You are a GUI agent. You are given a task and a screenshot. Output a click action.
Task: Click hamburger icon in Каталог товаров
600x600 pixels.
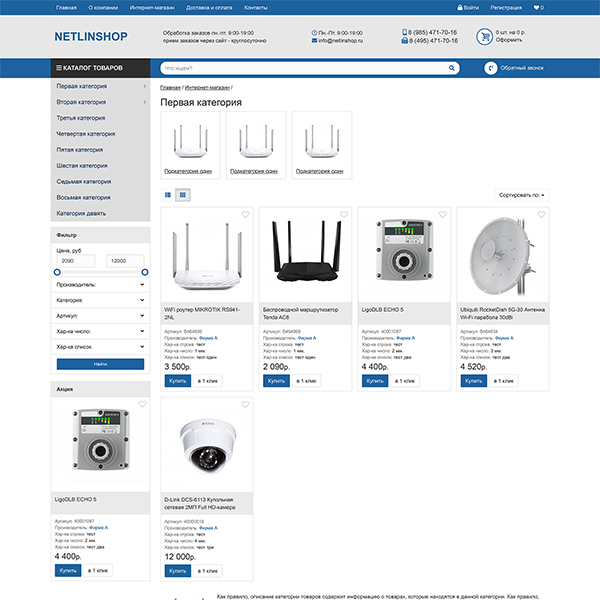[x=59, y=68]
